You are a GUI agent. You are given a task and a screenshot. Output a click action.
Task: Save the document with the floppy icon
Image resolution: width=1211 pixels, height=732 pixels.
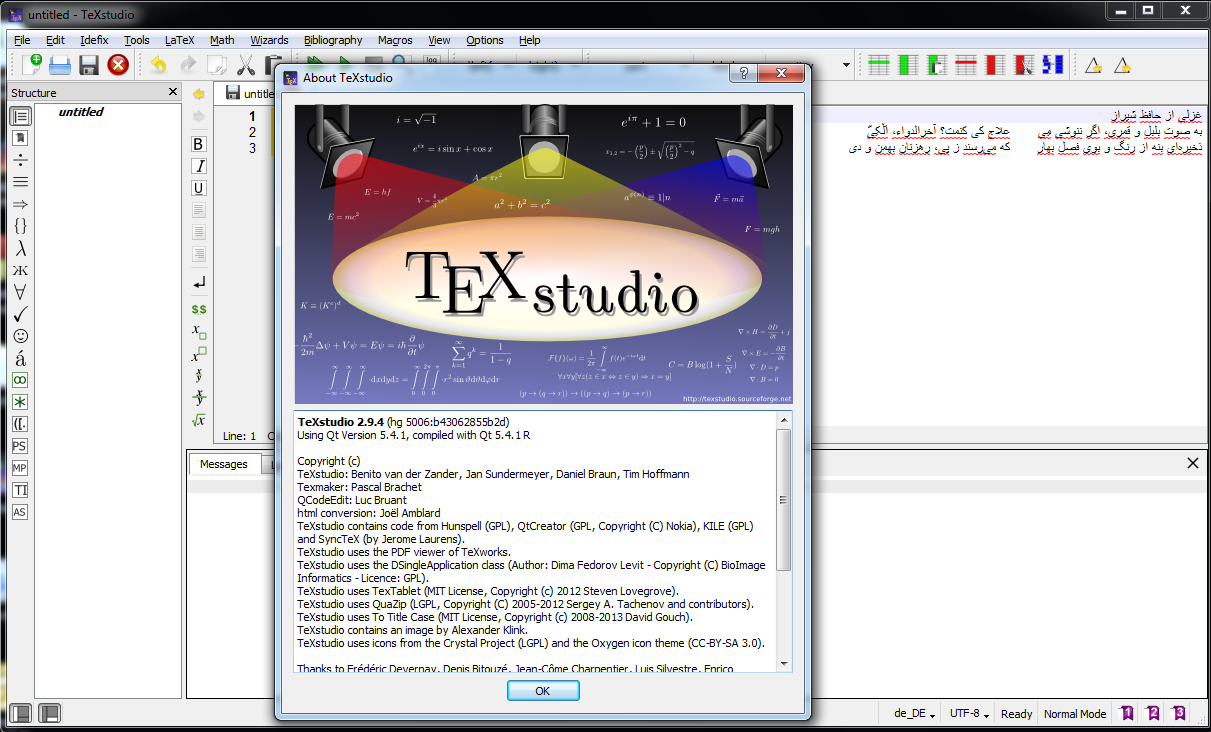89,66
